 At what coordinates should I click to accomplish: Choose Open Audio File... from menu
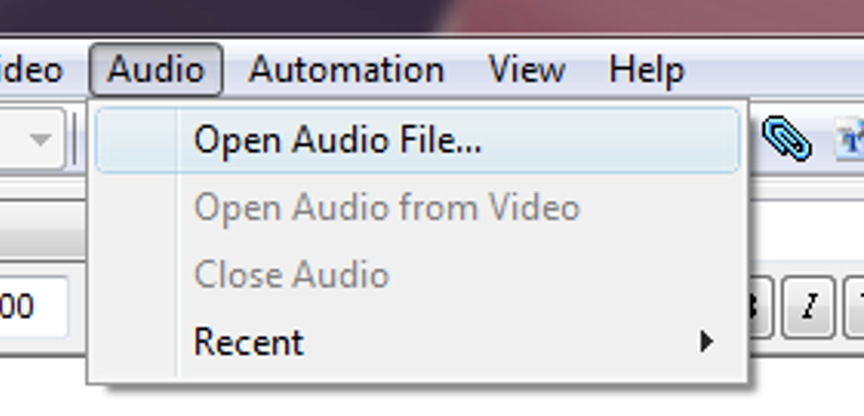coord(337,140)
